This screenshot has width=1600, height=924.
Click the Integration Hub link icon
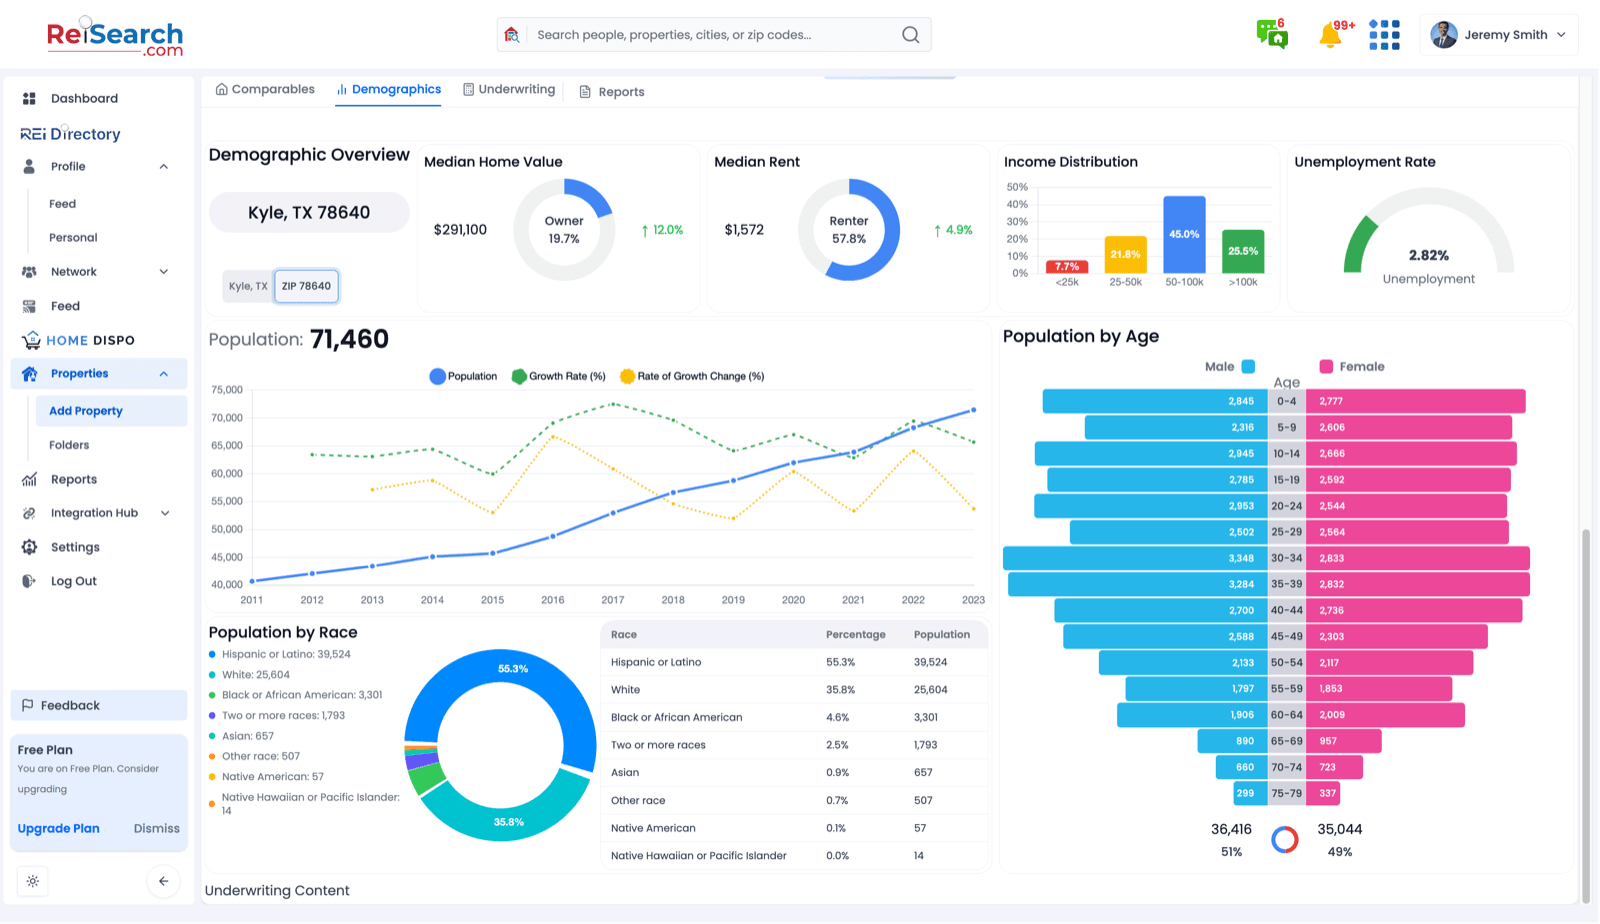(x=29, y=513)
